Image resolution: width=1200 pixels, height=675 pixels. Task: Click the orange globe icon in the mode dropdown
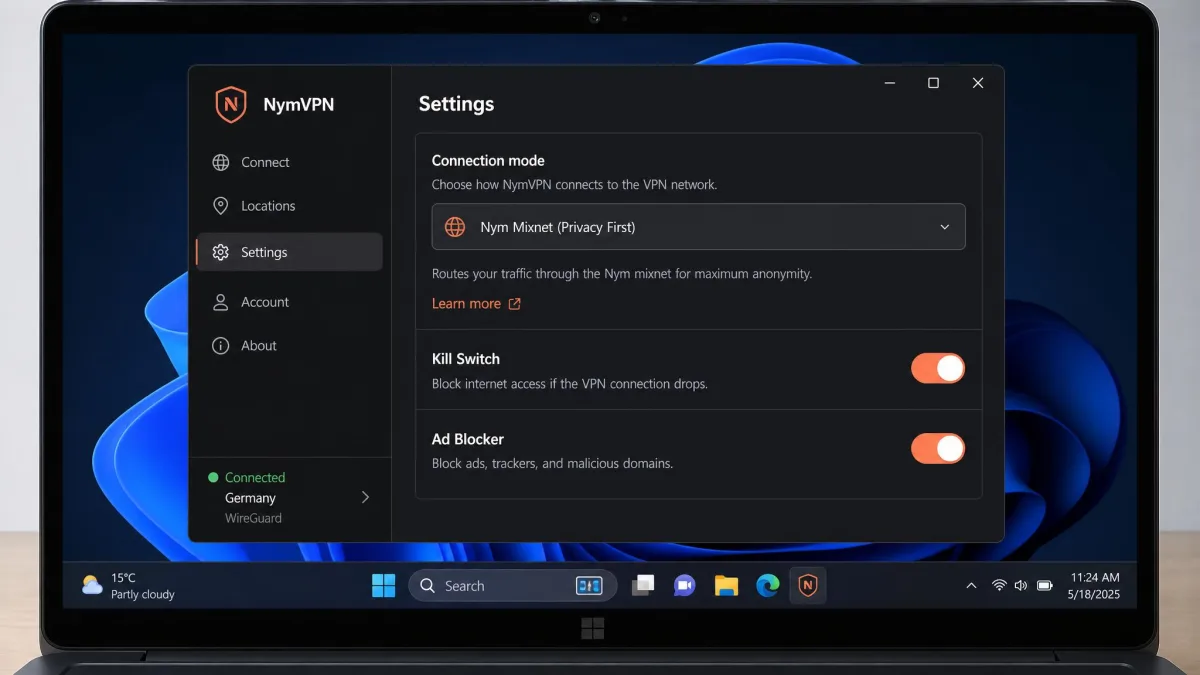click(x=455, y=227)
